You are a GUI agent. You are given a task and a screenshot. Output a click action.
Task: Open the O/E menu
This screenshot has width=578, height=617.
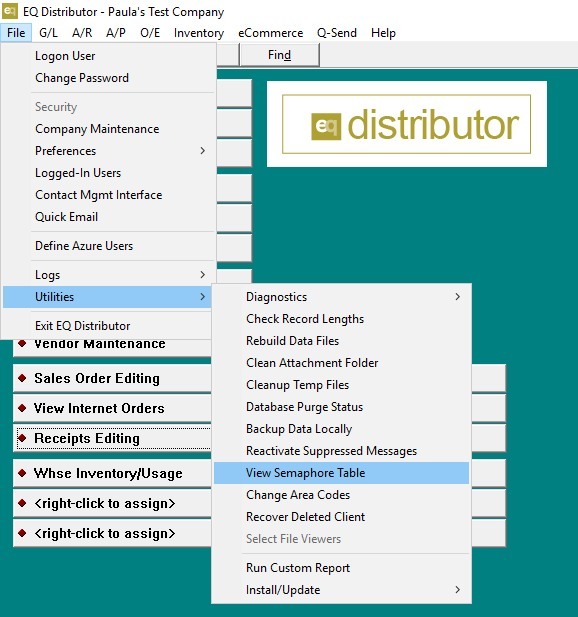tap(150, 33)
